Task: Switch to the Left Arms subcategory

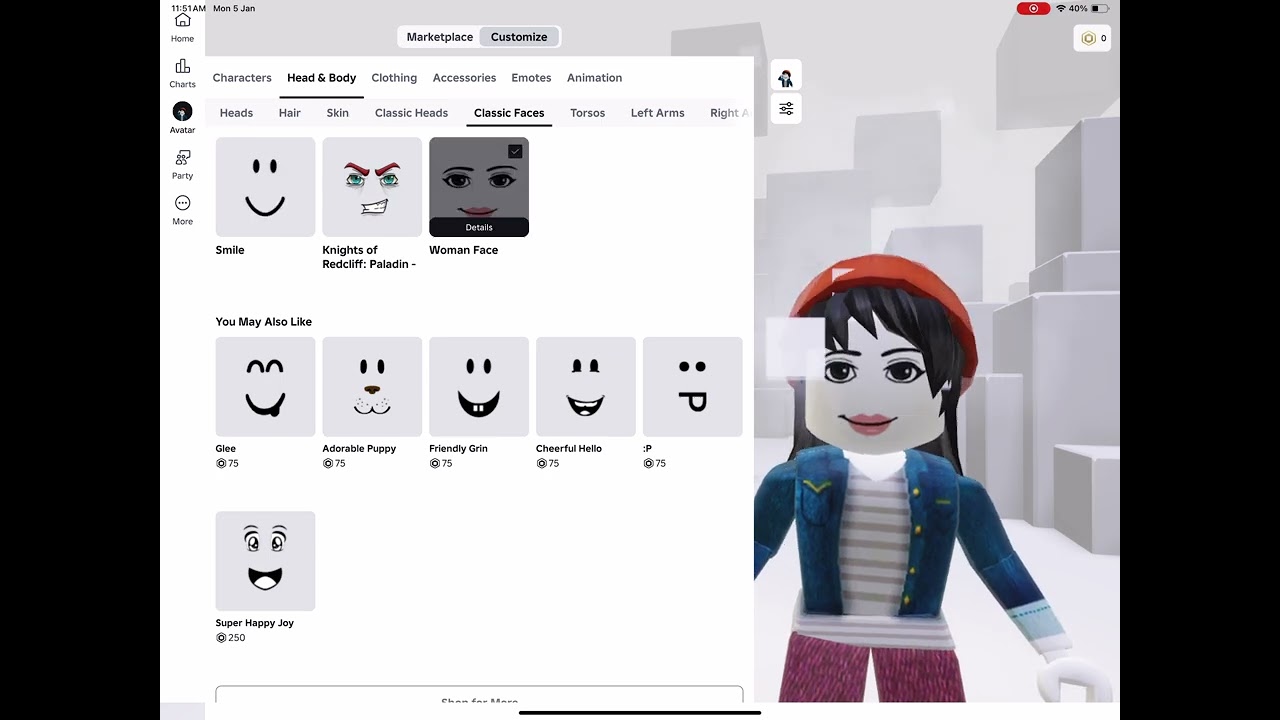Action: click(657, 113)
